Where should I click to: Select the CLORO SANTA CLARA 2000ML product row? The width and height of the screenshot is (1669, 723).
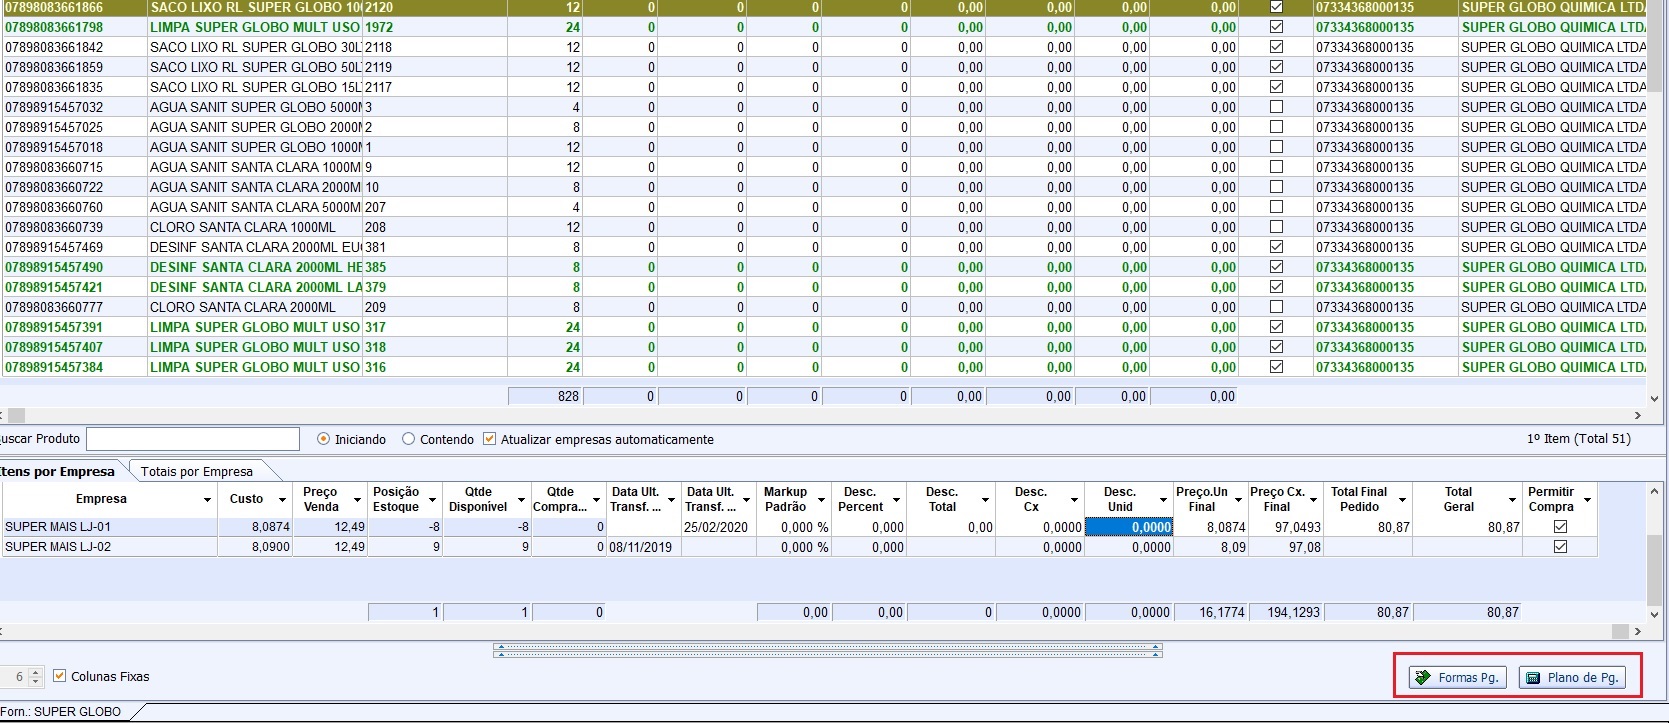pos(823,307)
